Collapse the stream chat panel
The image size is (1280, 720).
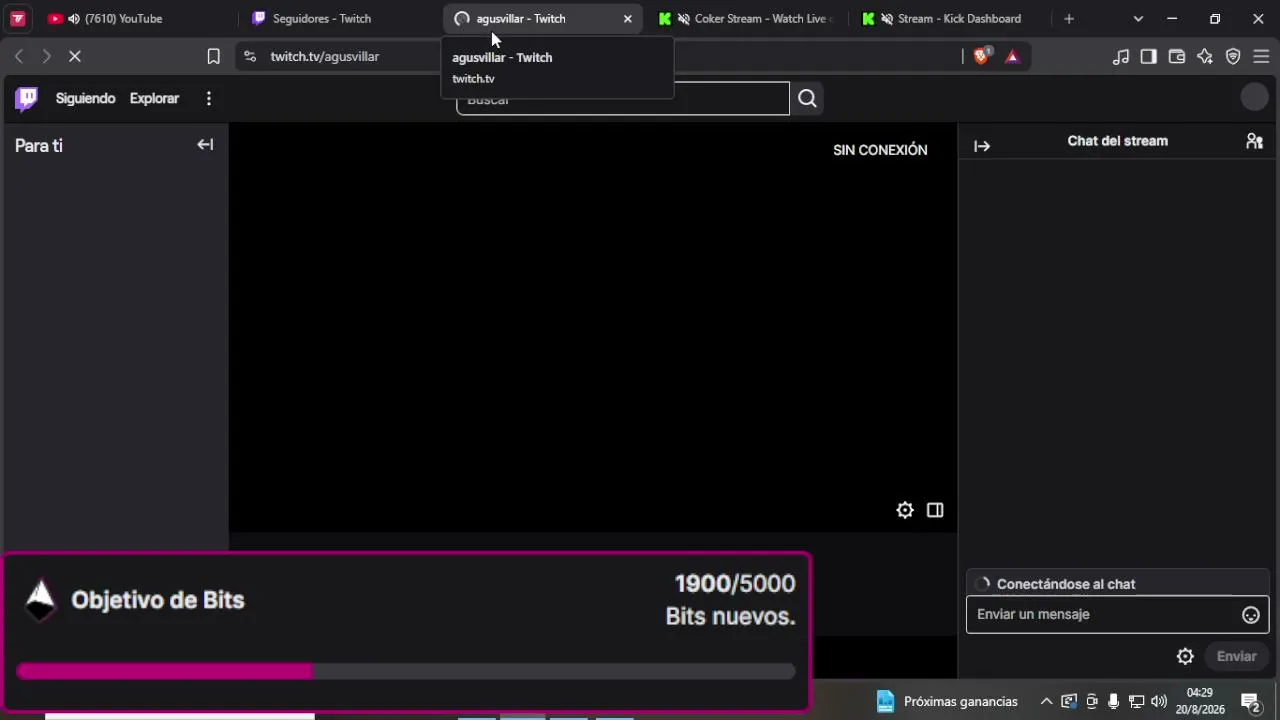click(982, 146)
